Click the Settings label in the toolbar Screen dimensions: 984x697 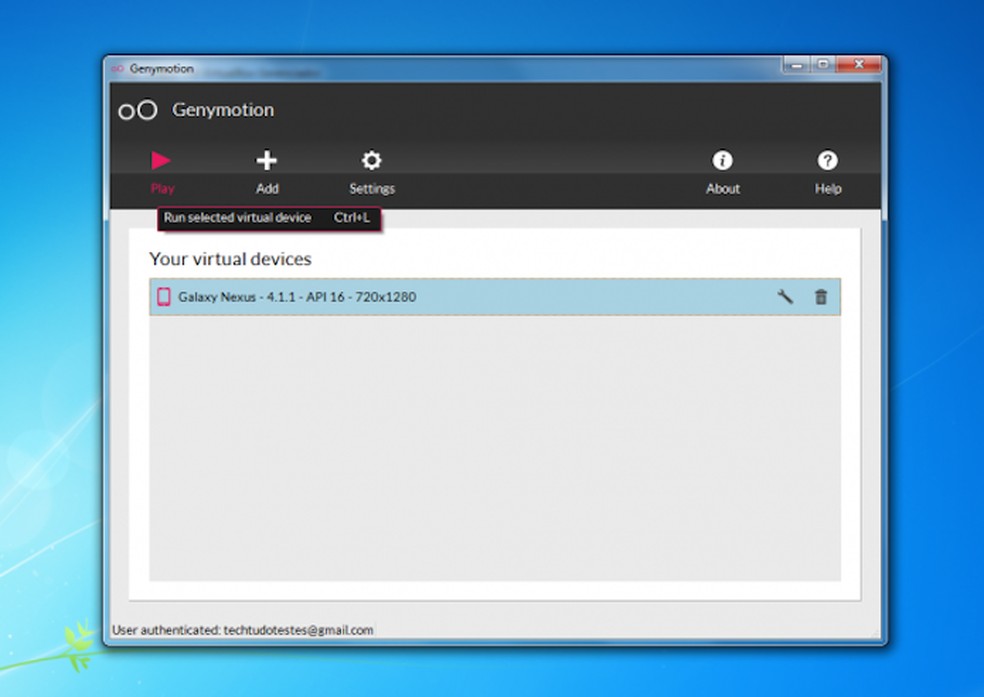[371, 188]
